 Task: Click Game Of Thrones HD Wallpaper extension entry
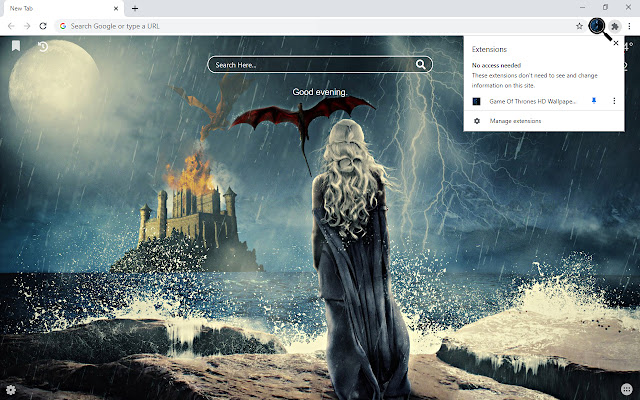pos(533,101)
